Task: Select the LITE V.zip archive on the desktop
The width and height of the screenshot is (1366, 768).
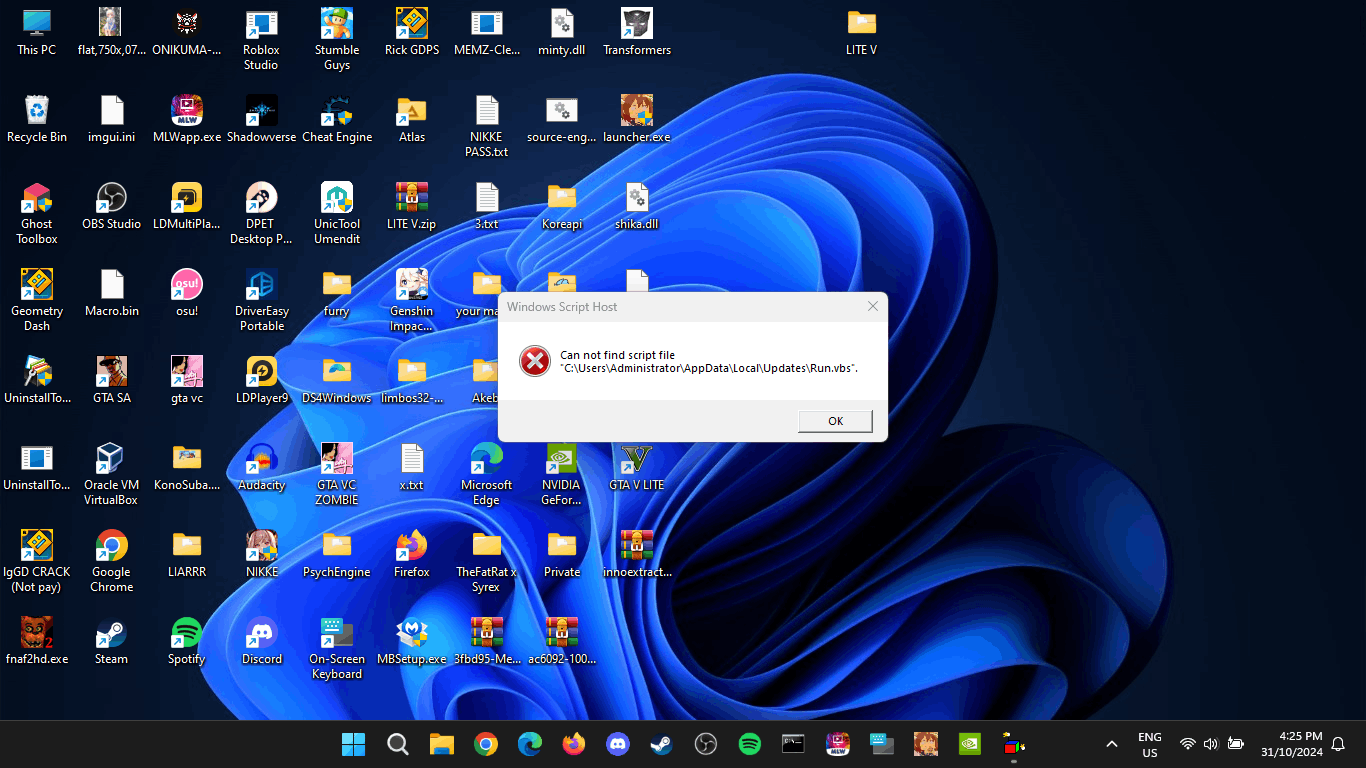Action: 412,207
